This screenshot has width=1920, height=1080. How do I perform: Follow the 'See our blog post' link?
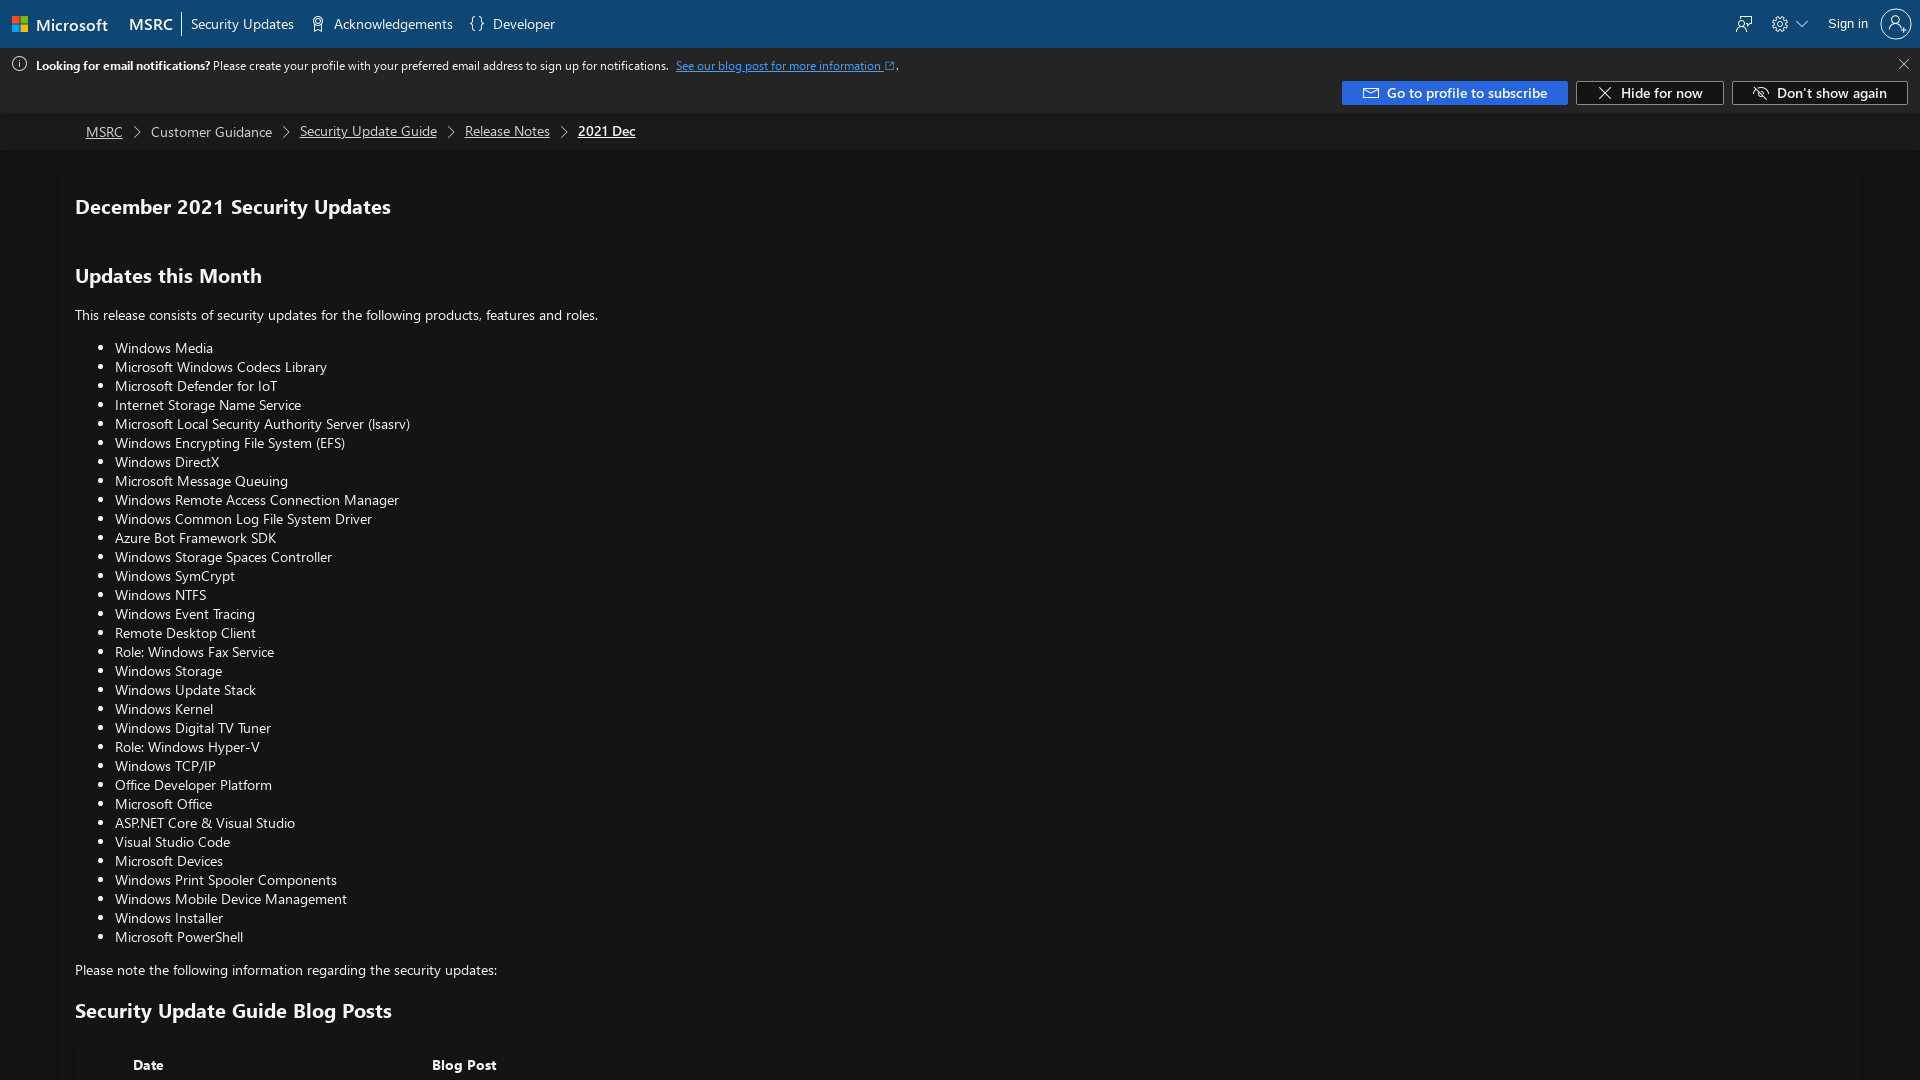[x=785, y=66]
